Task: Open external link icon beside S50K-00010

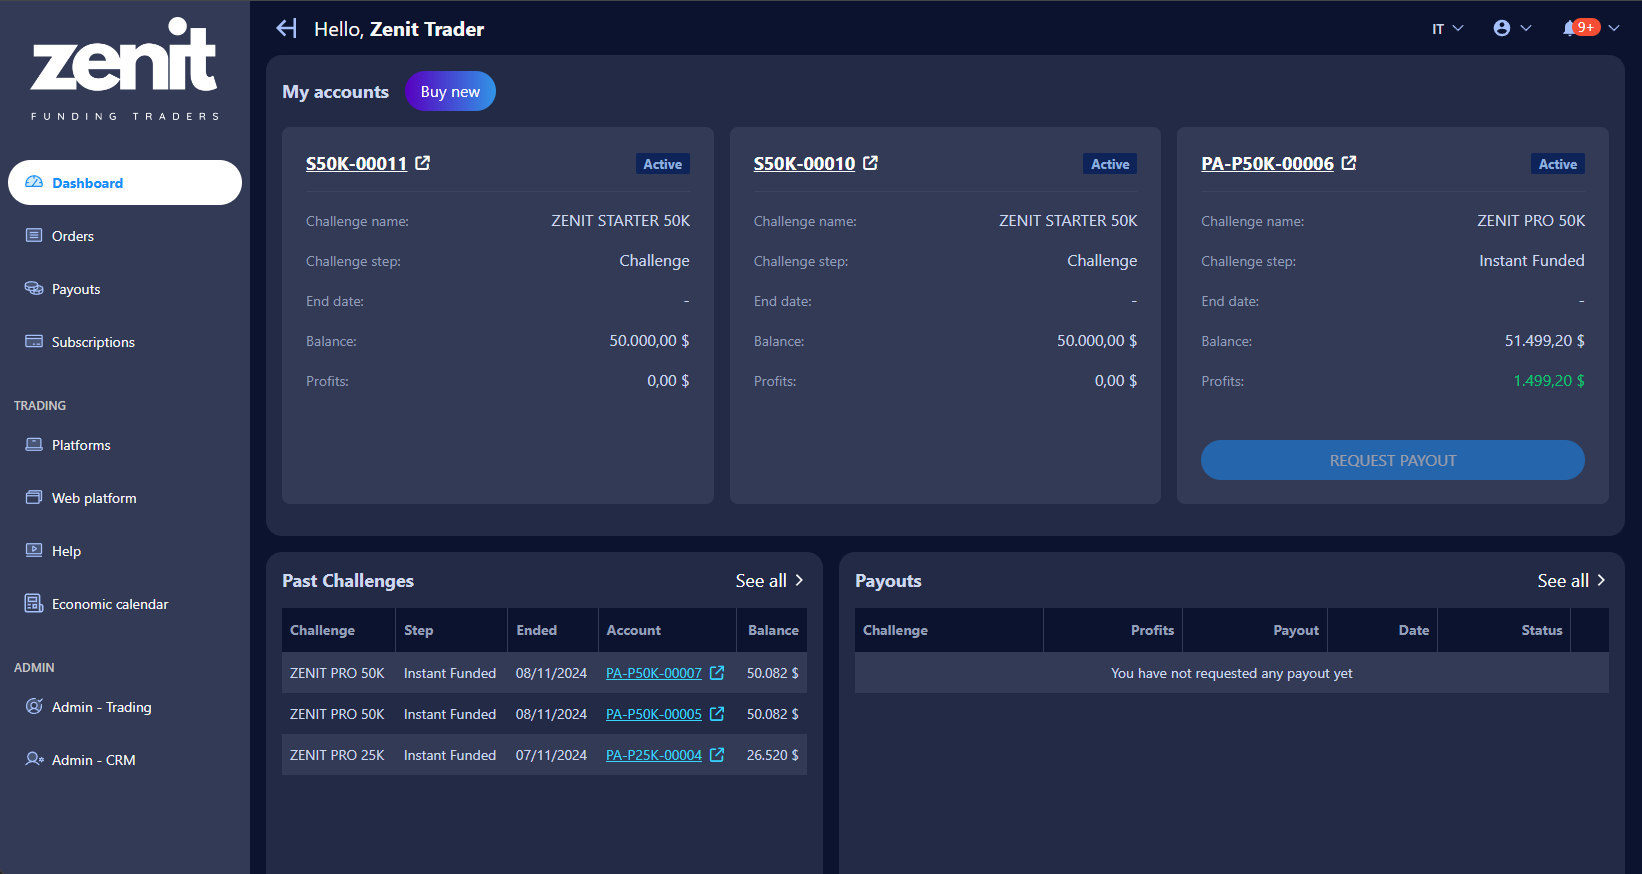Action: pyautogui.click(x=871, y=163)
